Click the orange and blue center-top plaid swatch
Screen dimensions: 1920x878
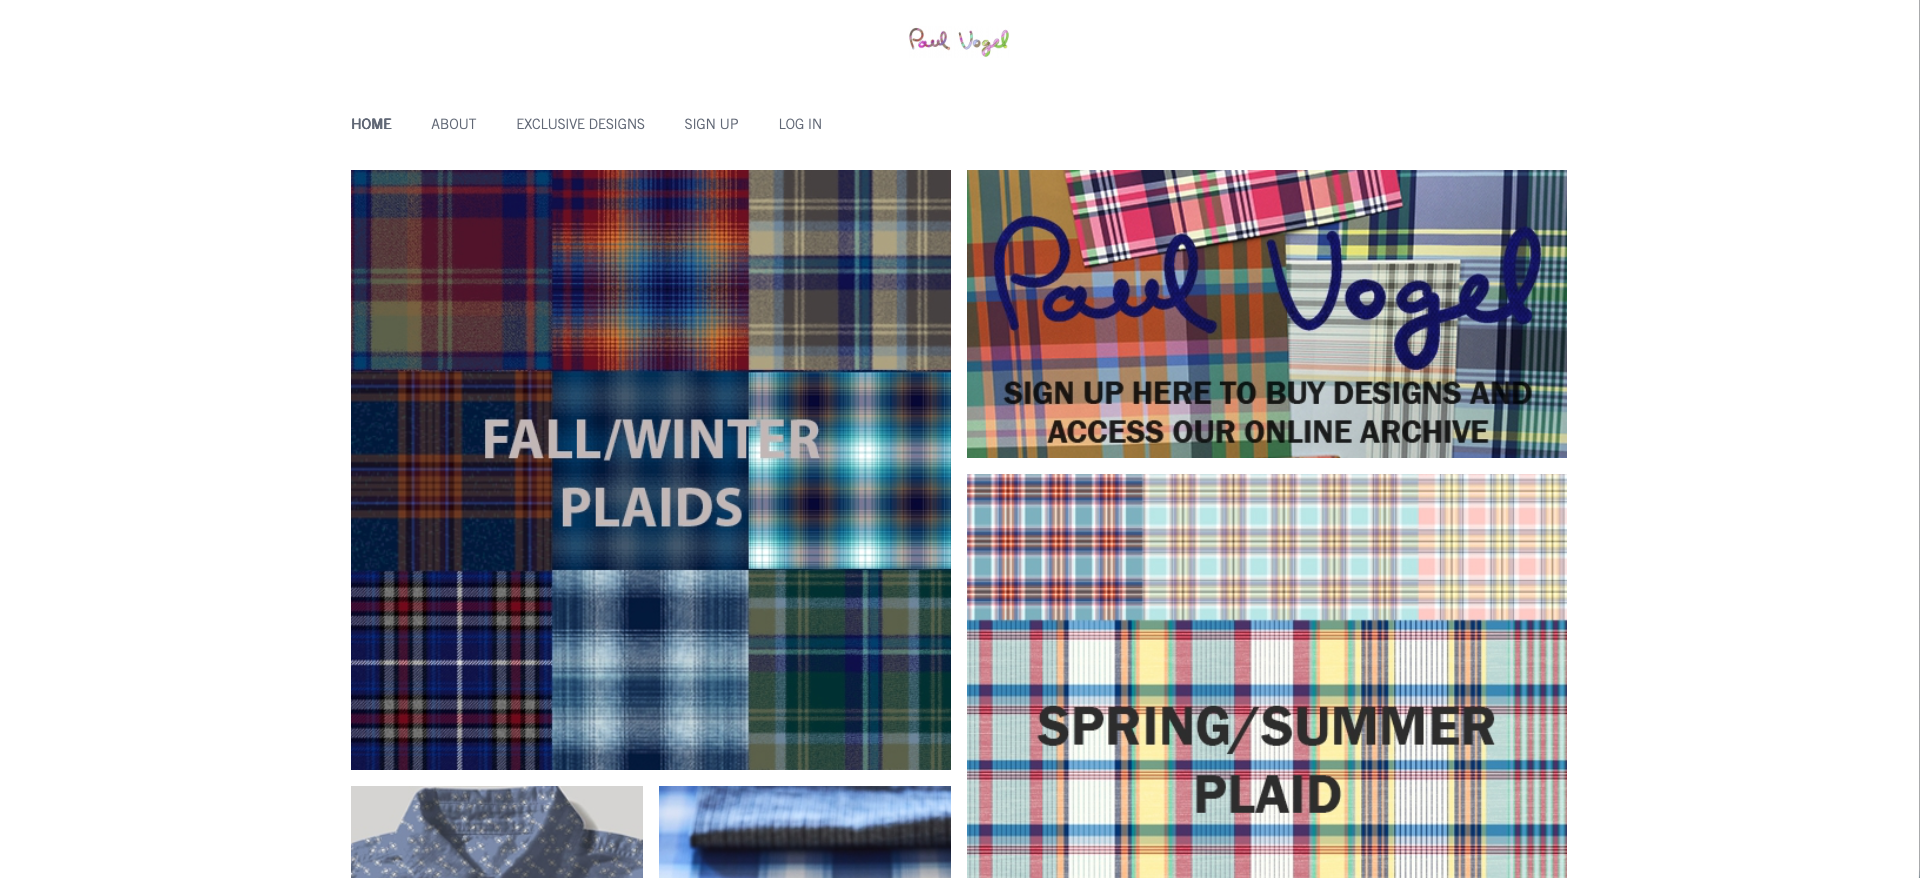(650, 270)
